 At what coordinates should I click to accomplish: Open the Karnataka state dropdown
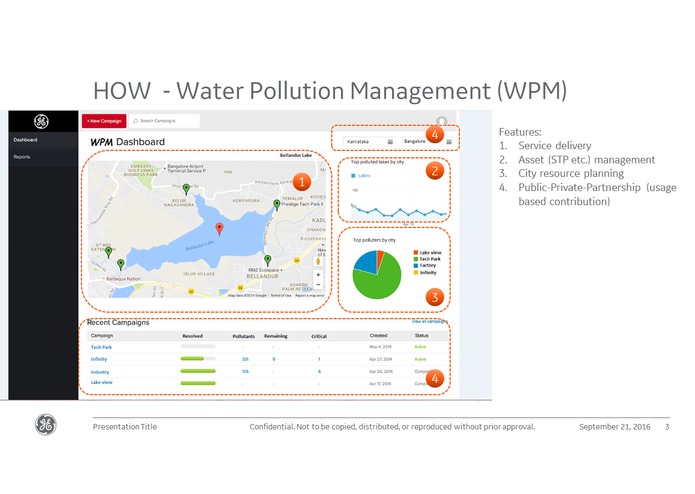369,142
